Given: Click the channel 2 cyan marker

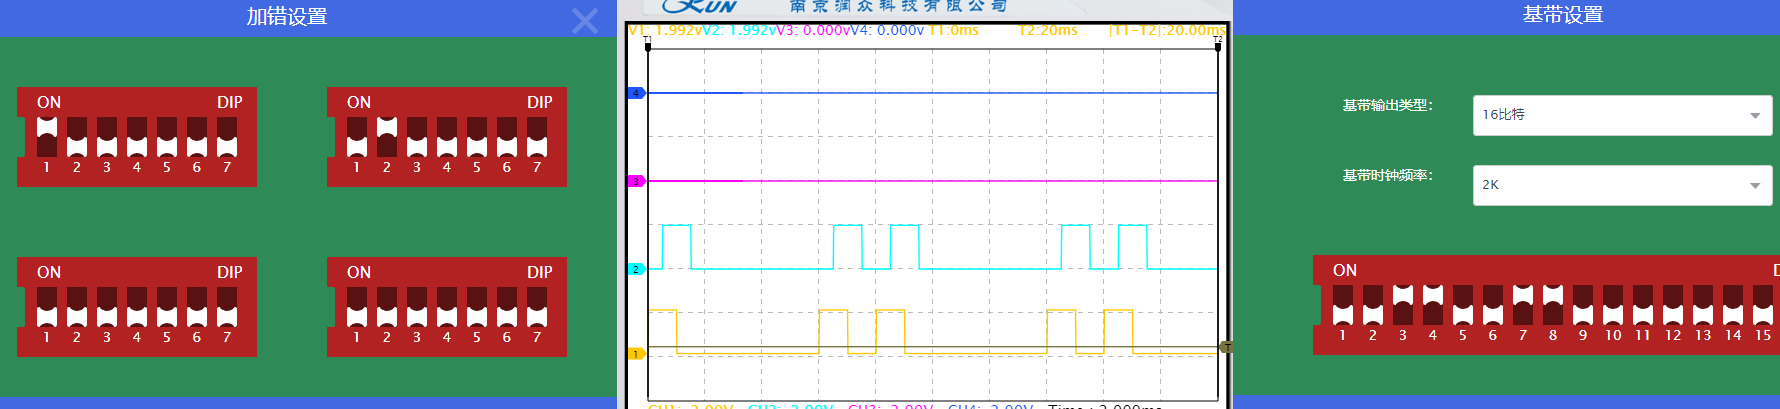Looking at the screenshot, I should (635, 269).
